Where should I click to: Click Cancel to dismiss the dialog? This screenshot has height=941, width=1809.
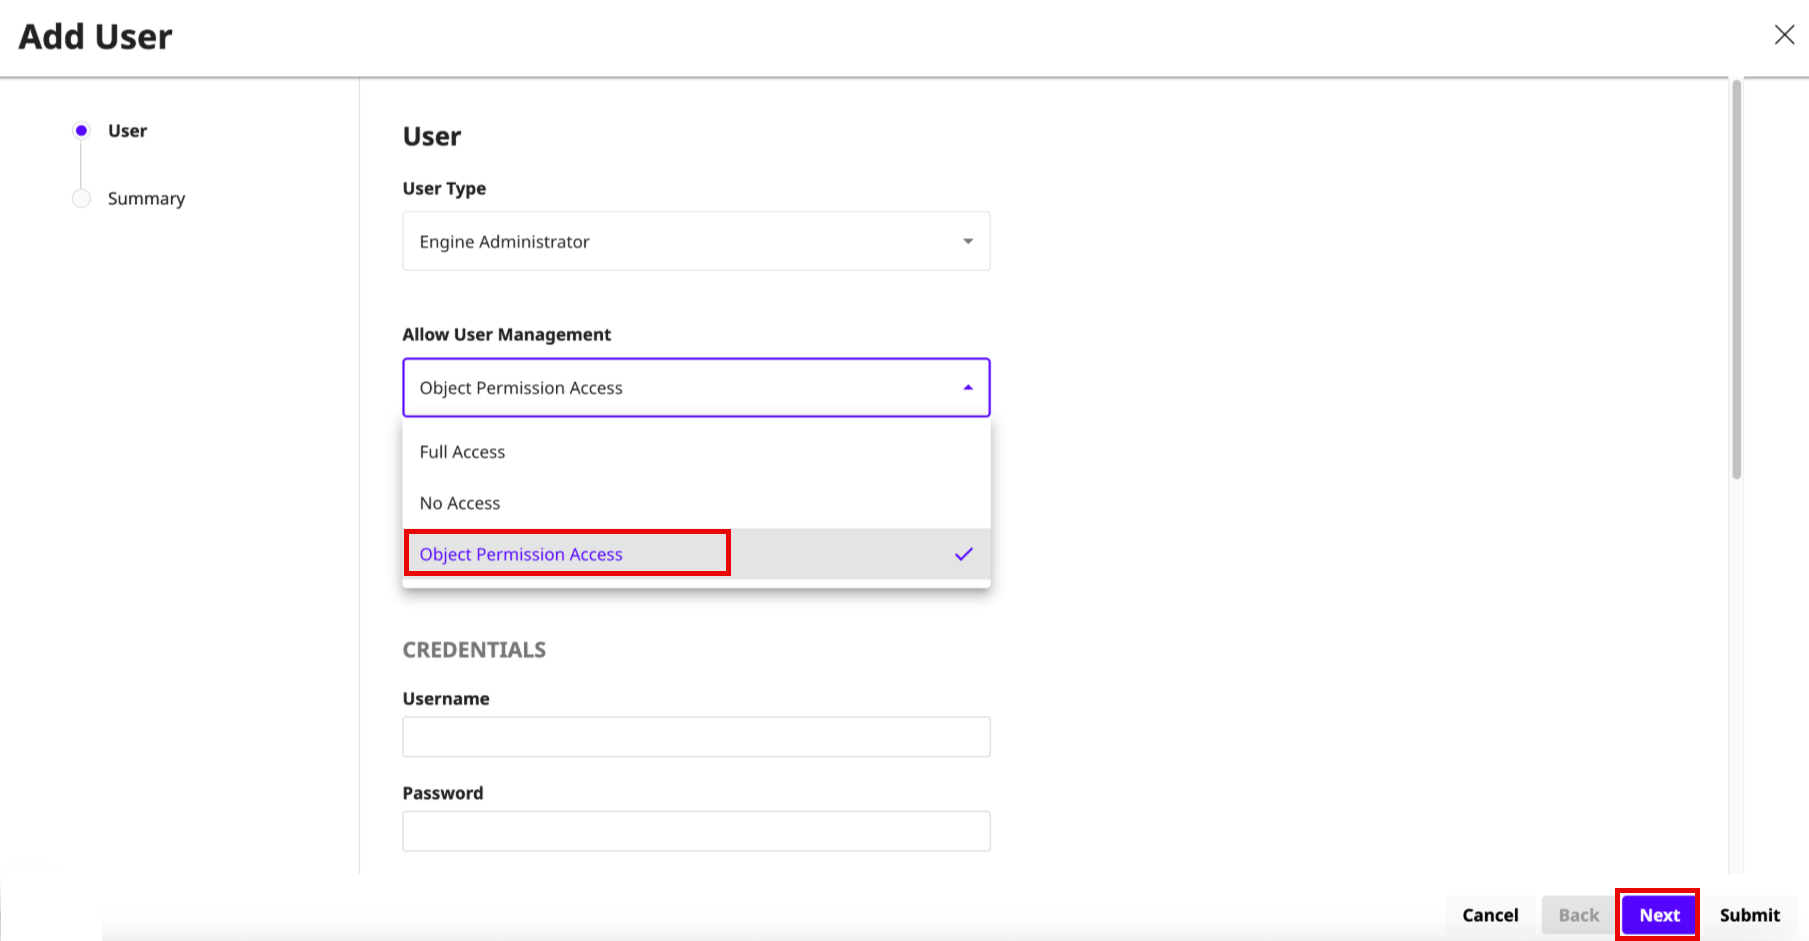(1489, 914)
